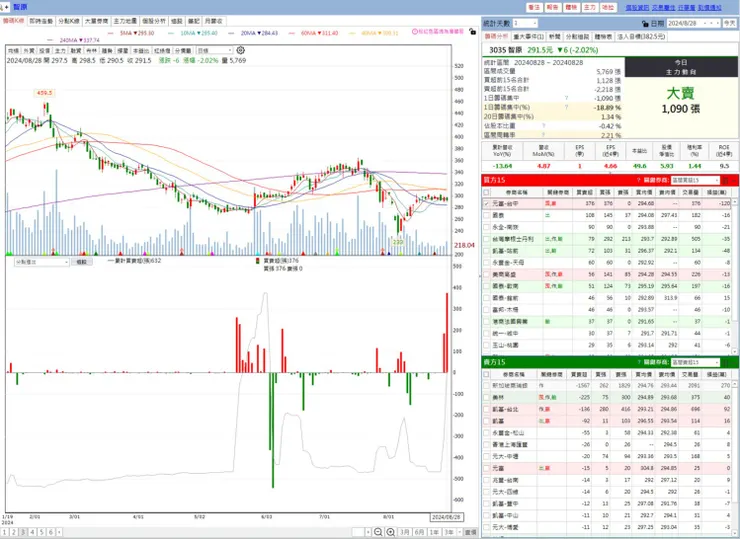Click the 個股 button beside 分點進出 dropdown
740x539 pixels.
click(x=82, y=262)
